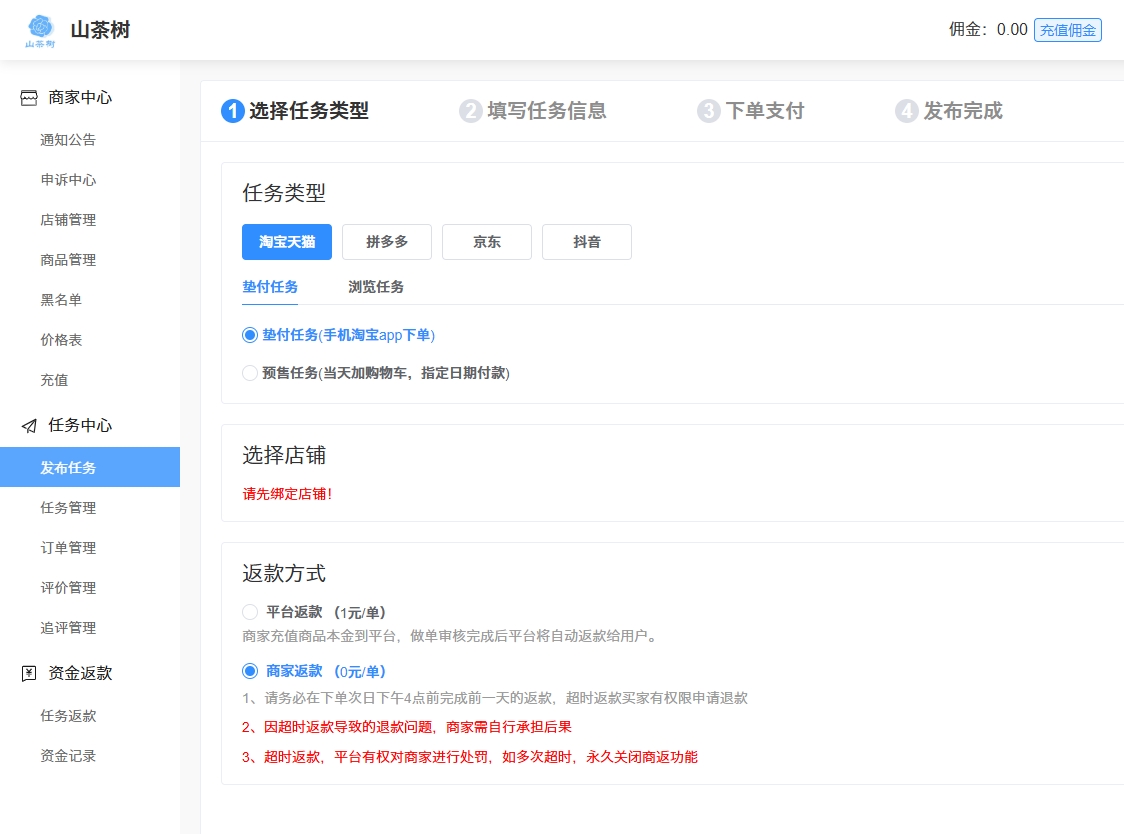Click step 4 circle 发布完成
Image resolution: width=1124 pixels, height=834 pixels.
click(x=906, y=111)
